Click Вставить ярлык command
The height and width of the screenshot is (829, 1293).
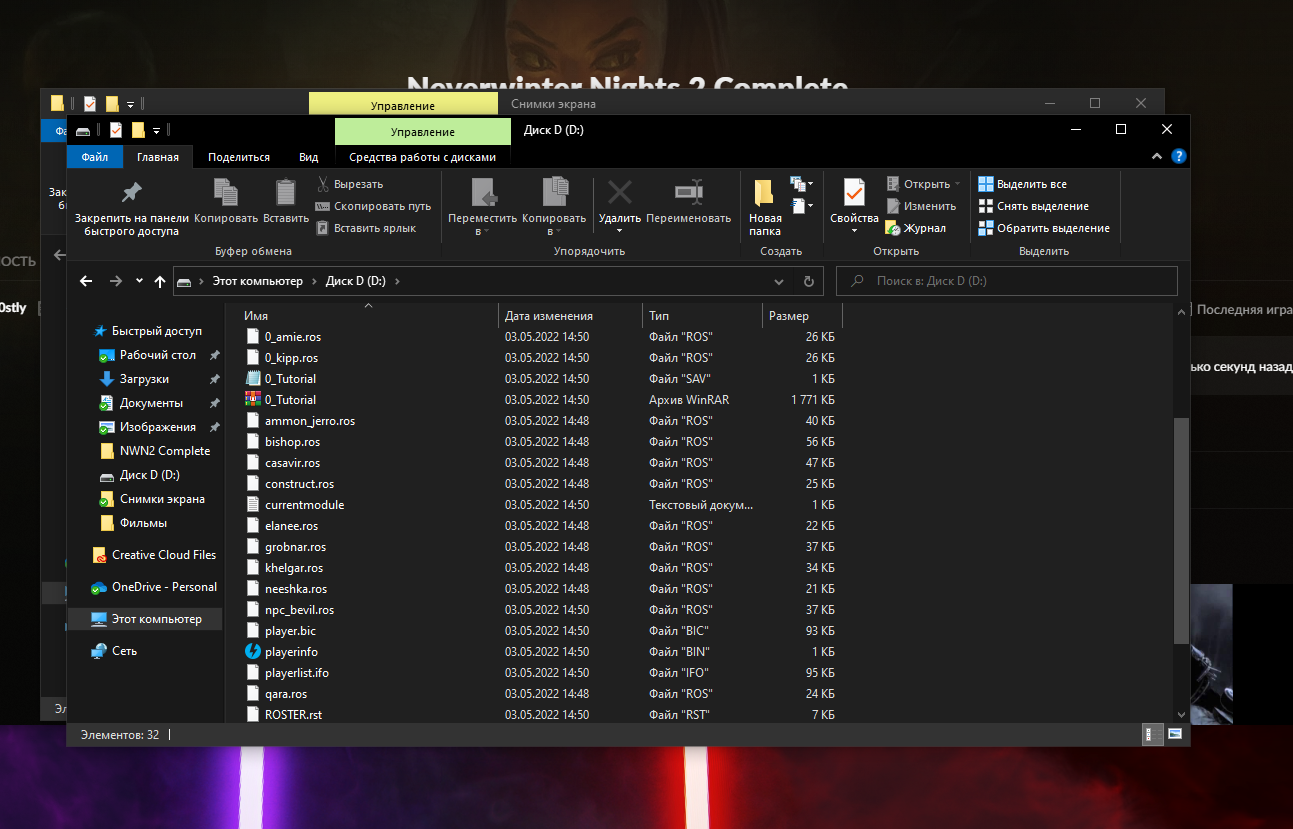[x=365, y=228]
